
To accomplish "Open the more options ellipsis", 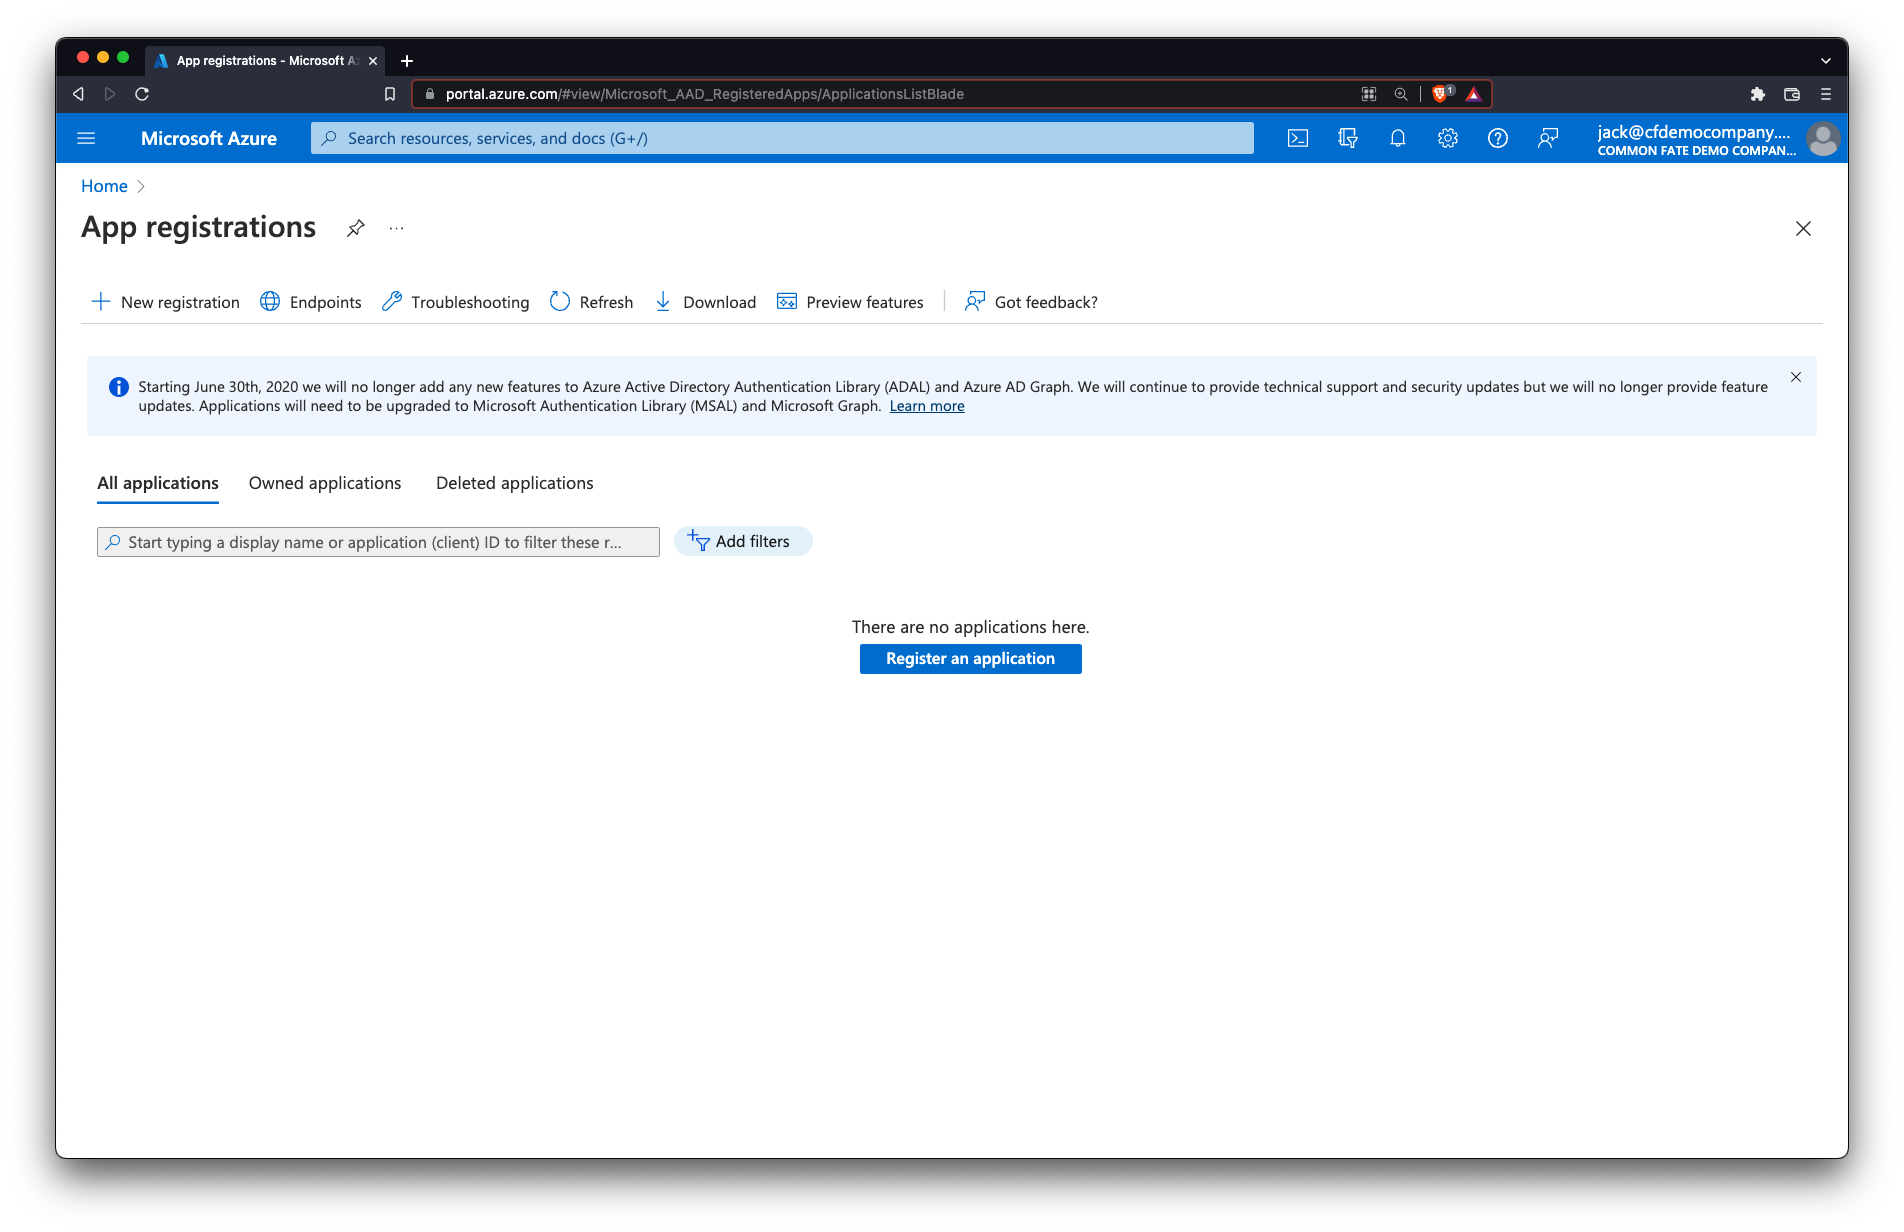I will click(x=397, y=228).
